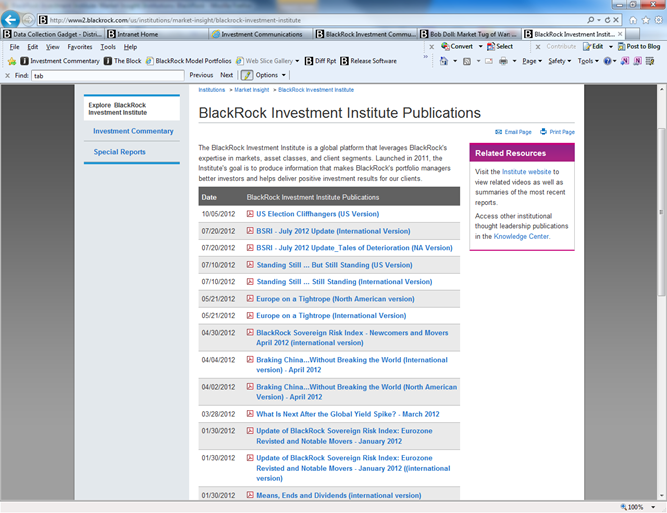Open the Home icon at top right
The width and height of the screenshot is (667, 513).
(633, 20)
